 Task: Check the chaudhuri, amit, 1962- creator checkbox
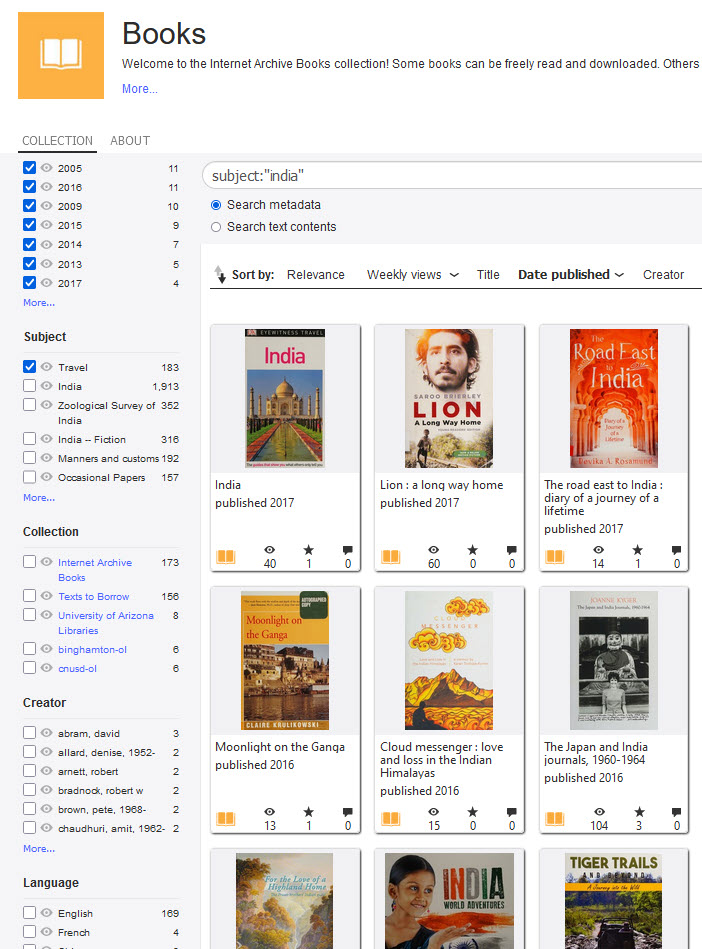coord(29,827)
